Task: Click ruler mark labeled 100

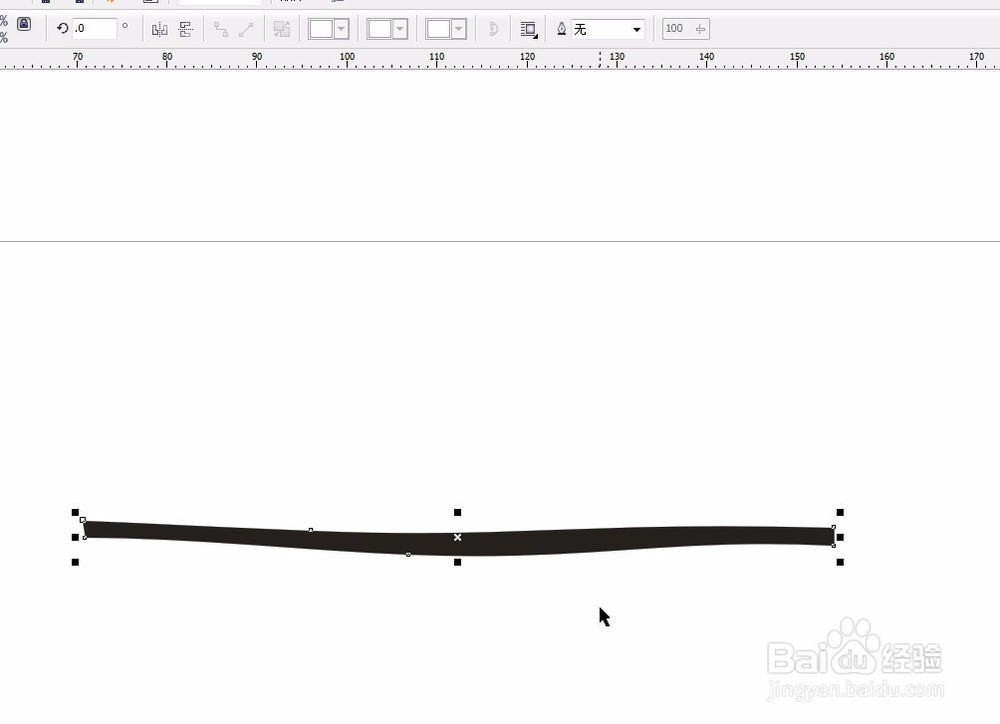Action: tap(347, 57)
